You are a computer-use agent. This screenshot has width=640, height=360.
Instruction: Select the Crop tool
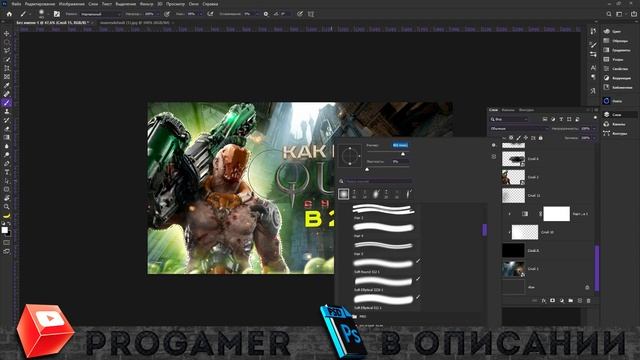7,68
